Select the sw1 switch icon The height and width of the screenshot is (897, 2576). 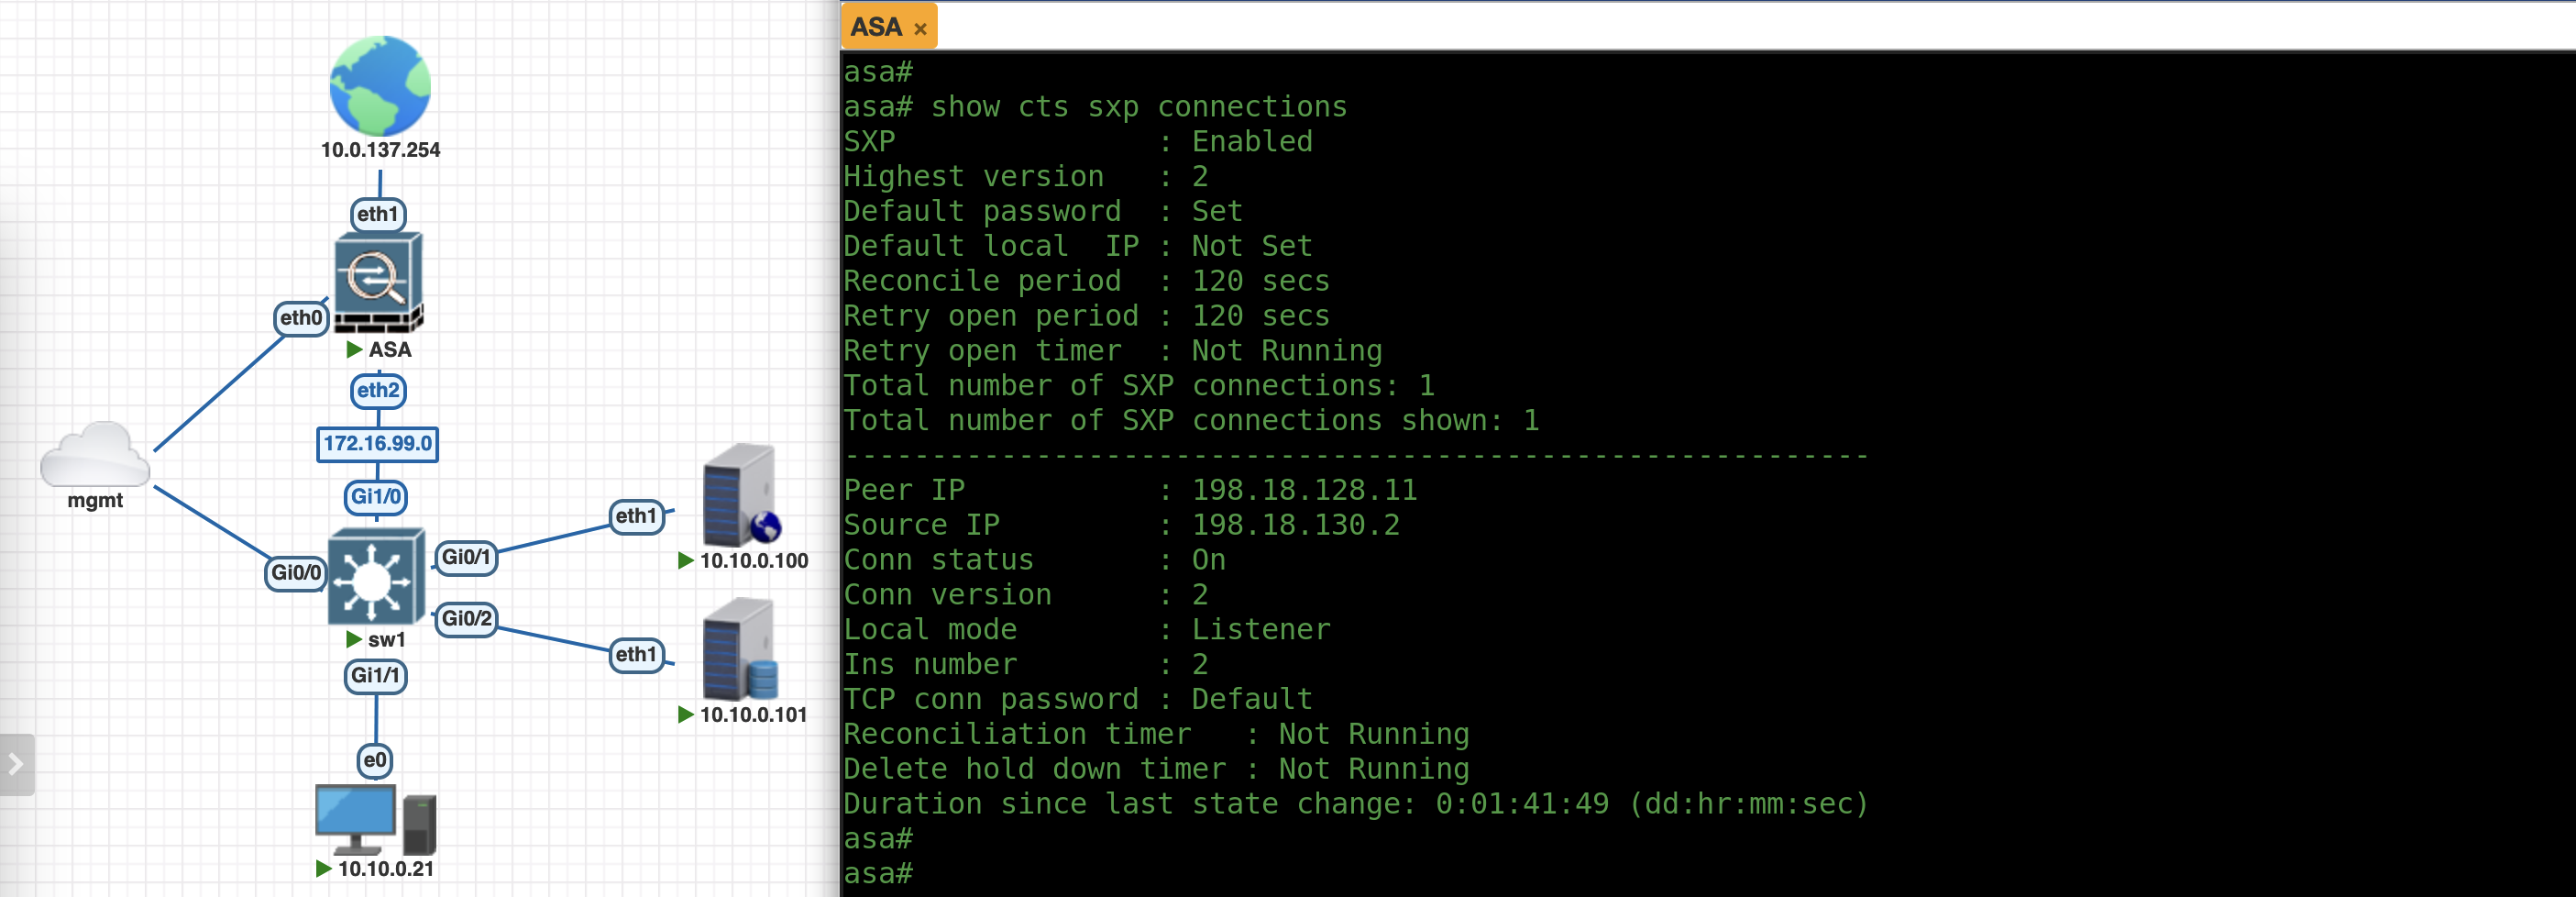point(376,577)
